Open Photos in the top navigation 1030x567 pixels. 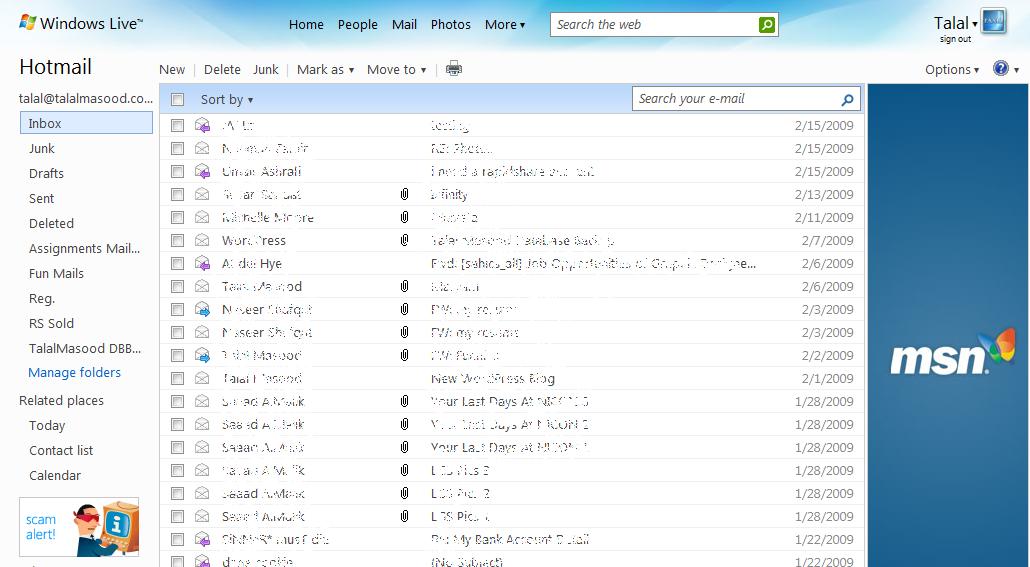click(451, 24)
